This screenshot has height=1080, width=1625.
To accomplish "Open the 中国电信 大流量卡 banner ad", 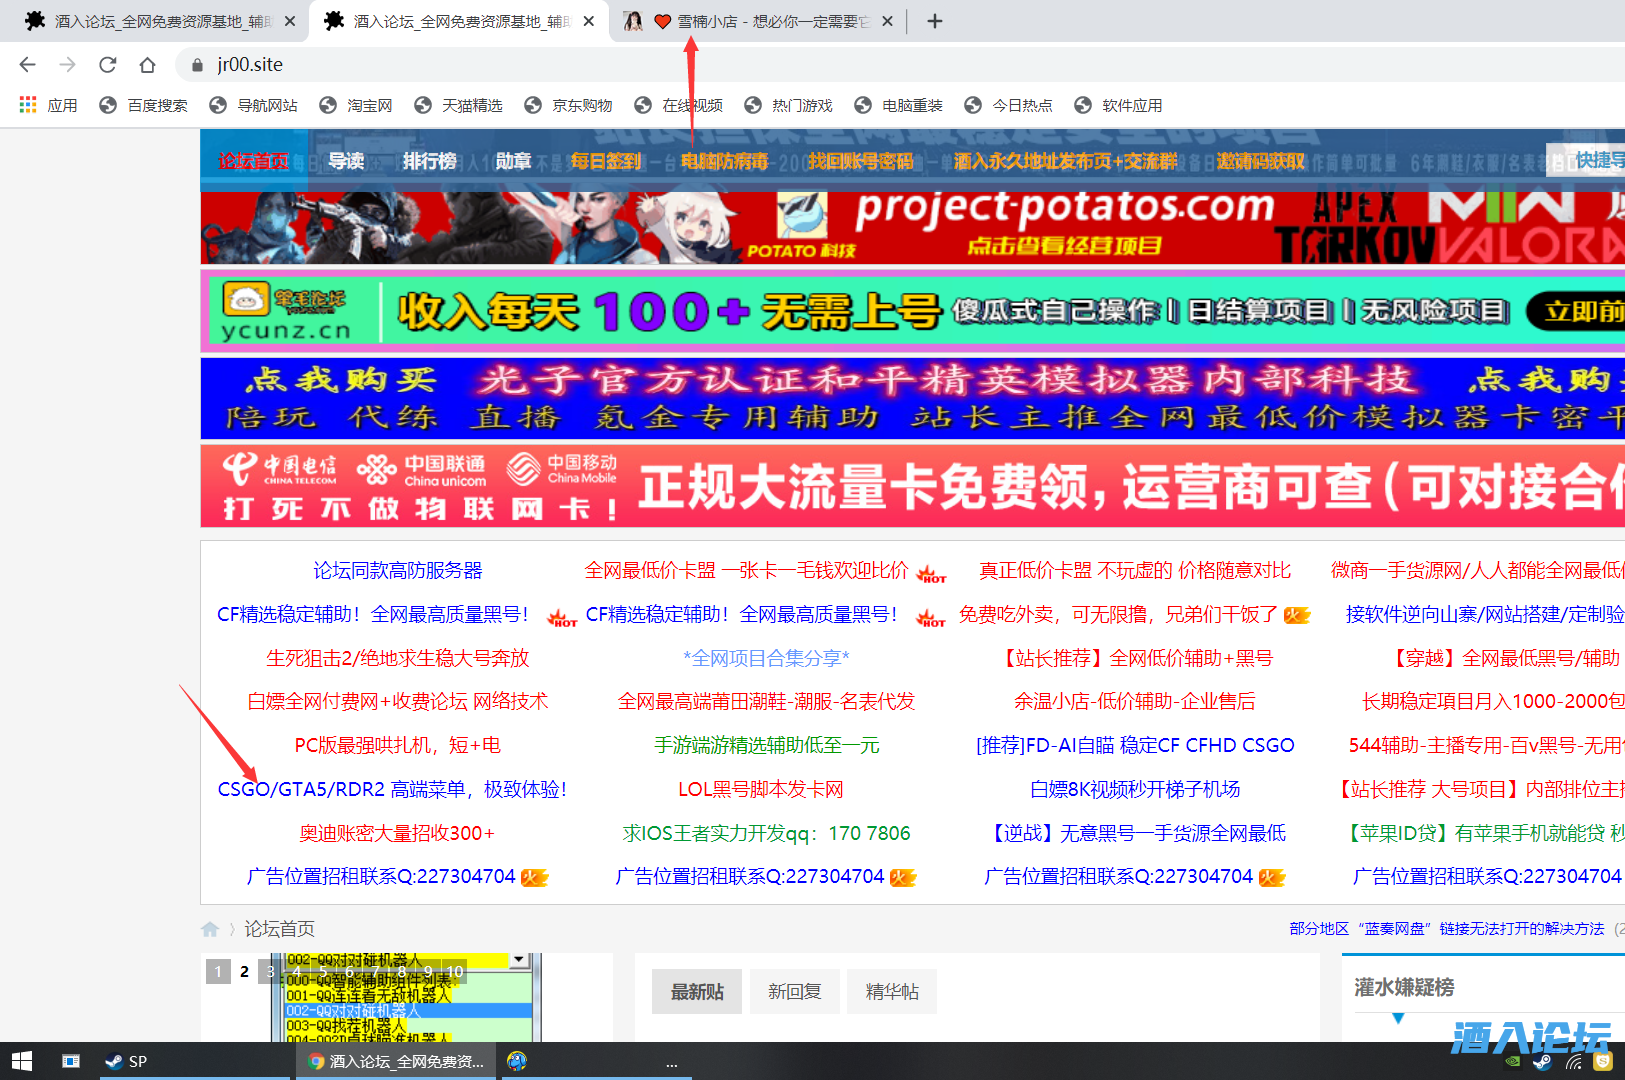I will [x=912, y=486].
